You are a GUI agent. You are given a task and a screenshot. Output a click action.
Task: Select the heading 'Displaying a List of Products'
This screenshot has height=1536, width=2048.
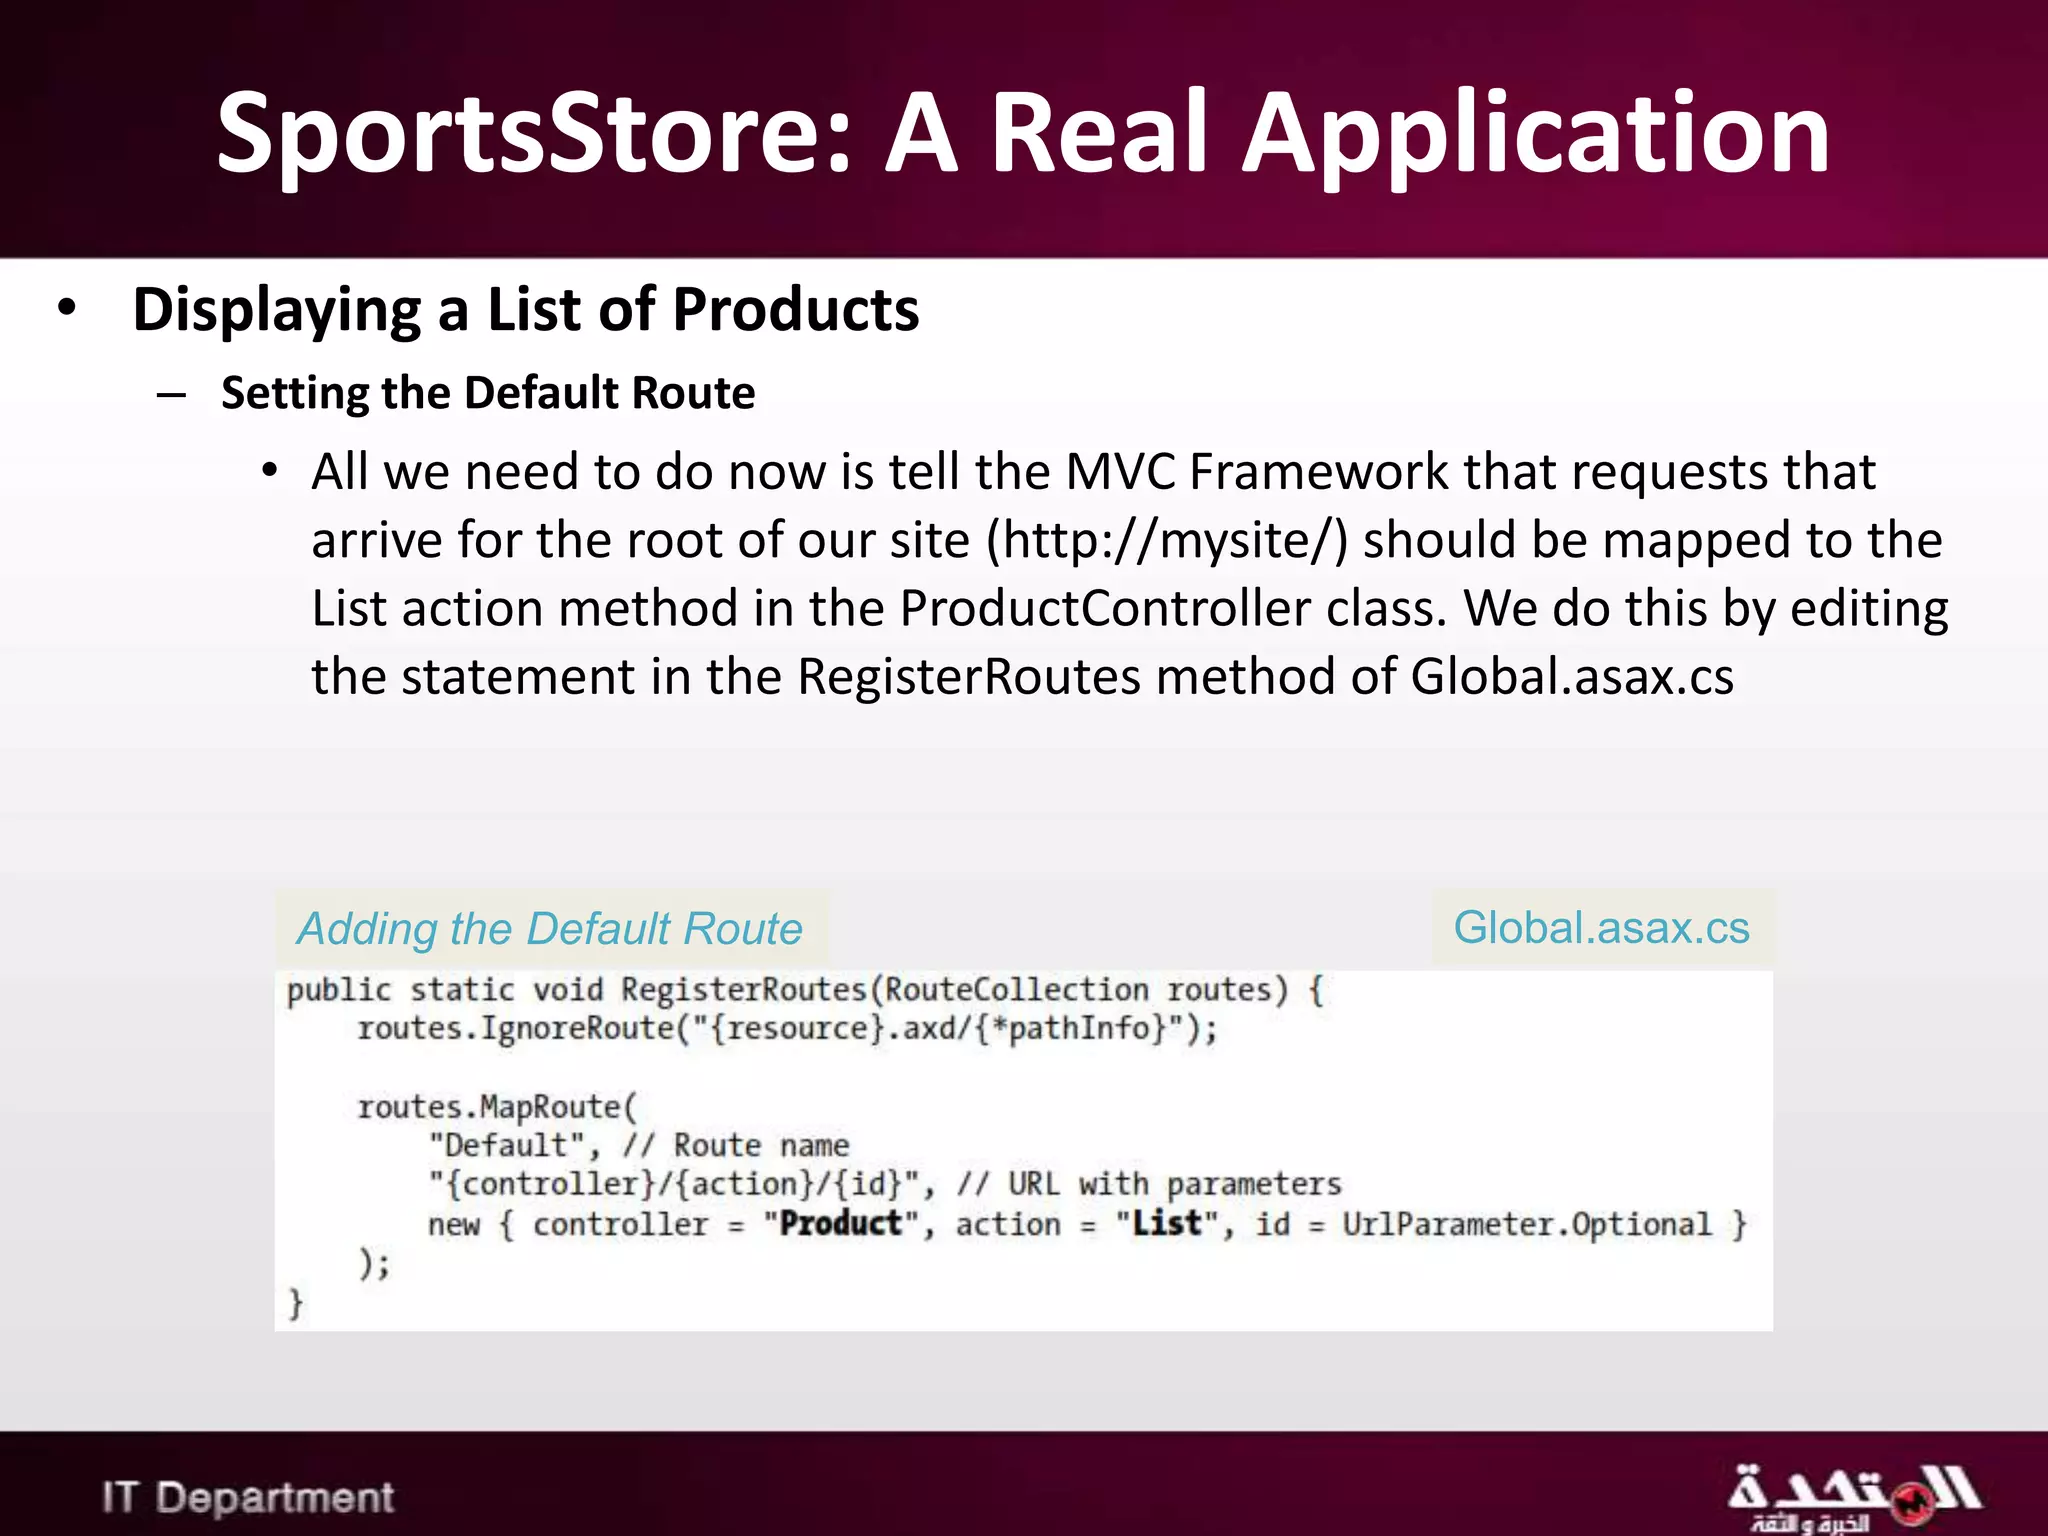[526, 309]
